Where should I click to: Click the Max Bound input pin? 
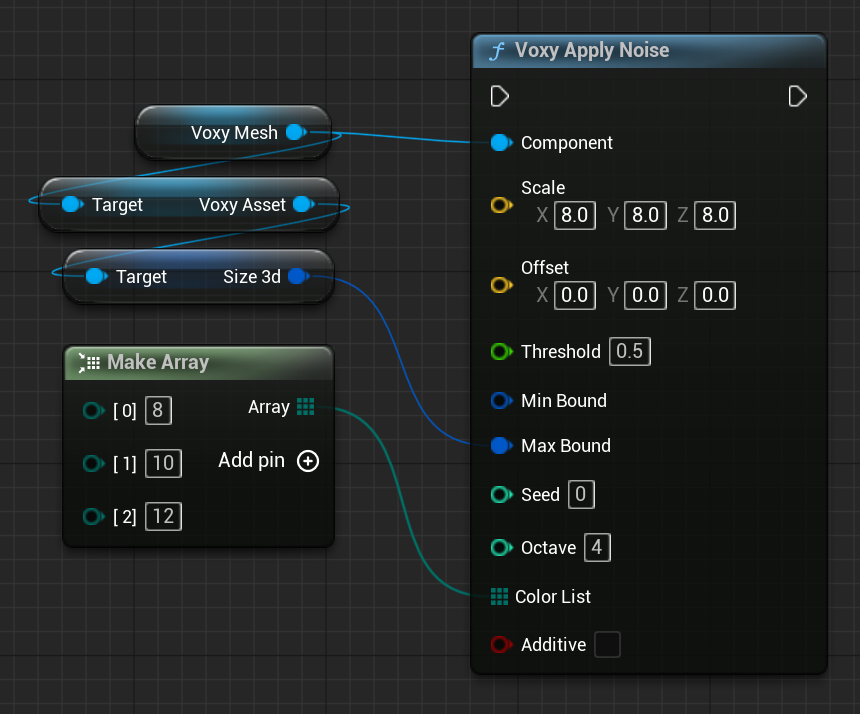[x=501, y=446]
